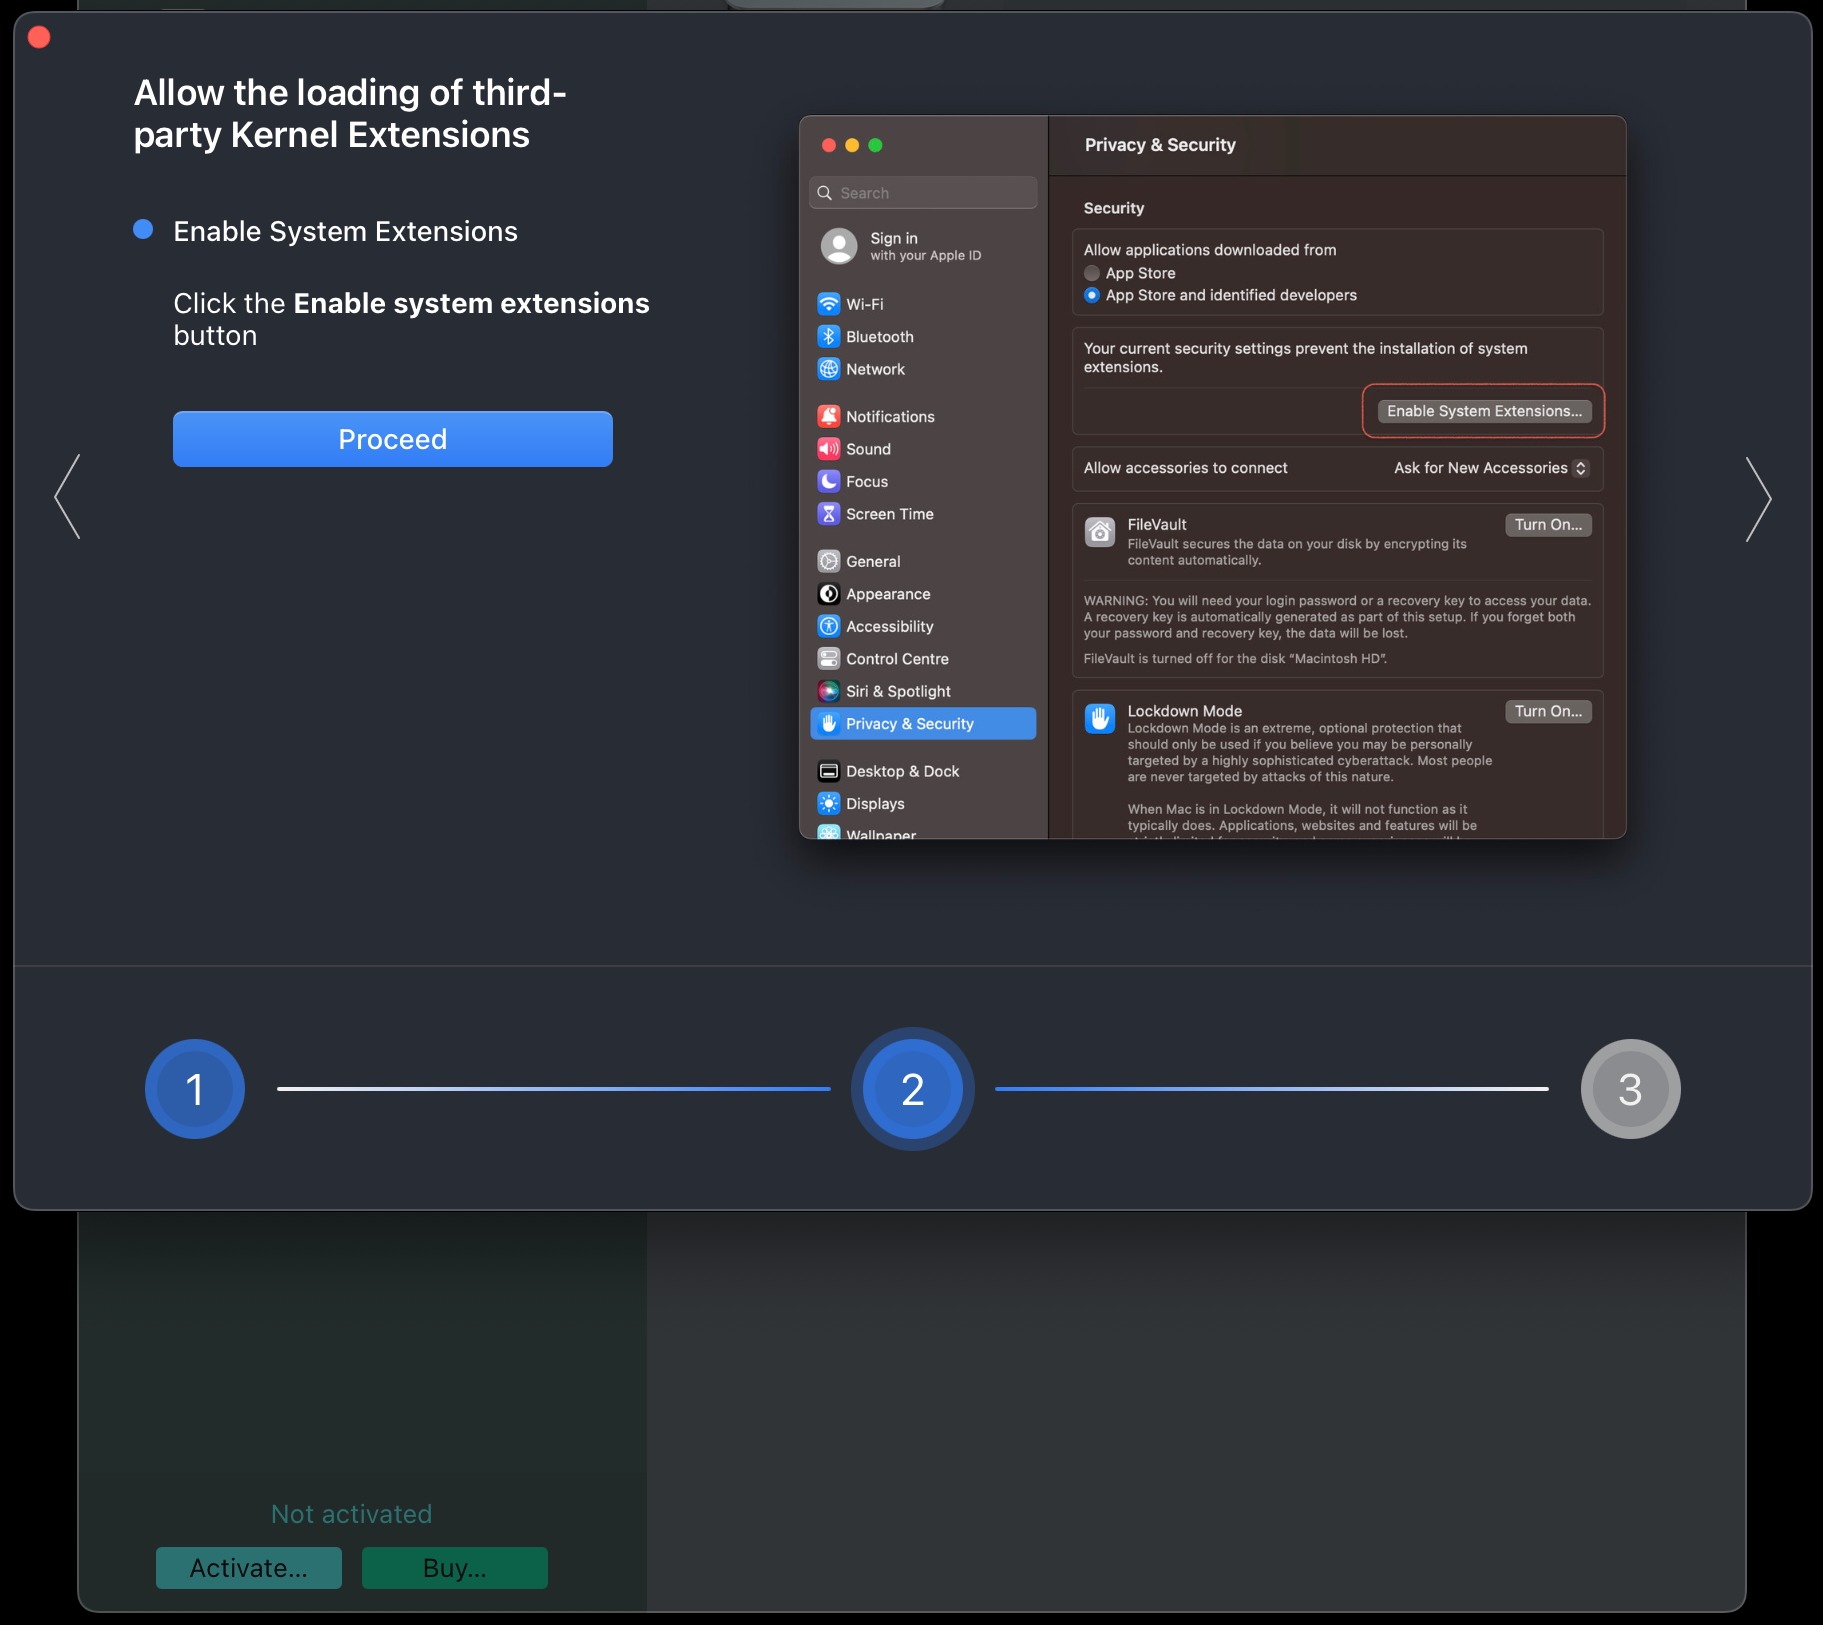1823x1625 pixels.
Task: Select the step 2 progress circle
Action: pyautogui.click(x=912, y=1089)
